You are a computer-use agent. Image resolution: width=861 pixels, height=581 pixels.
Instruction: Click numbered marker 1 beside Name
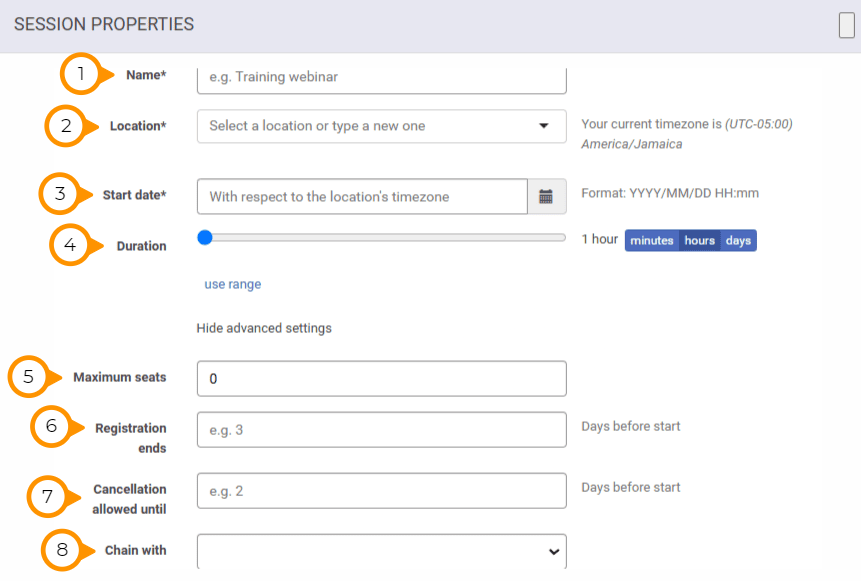81,74
